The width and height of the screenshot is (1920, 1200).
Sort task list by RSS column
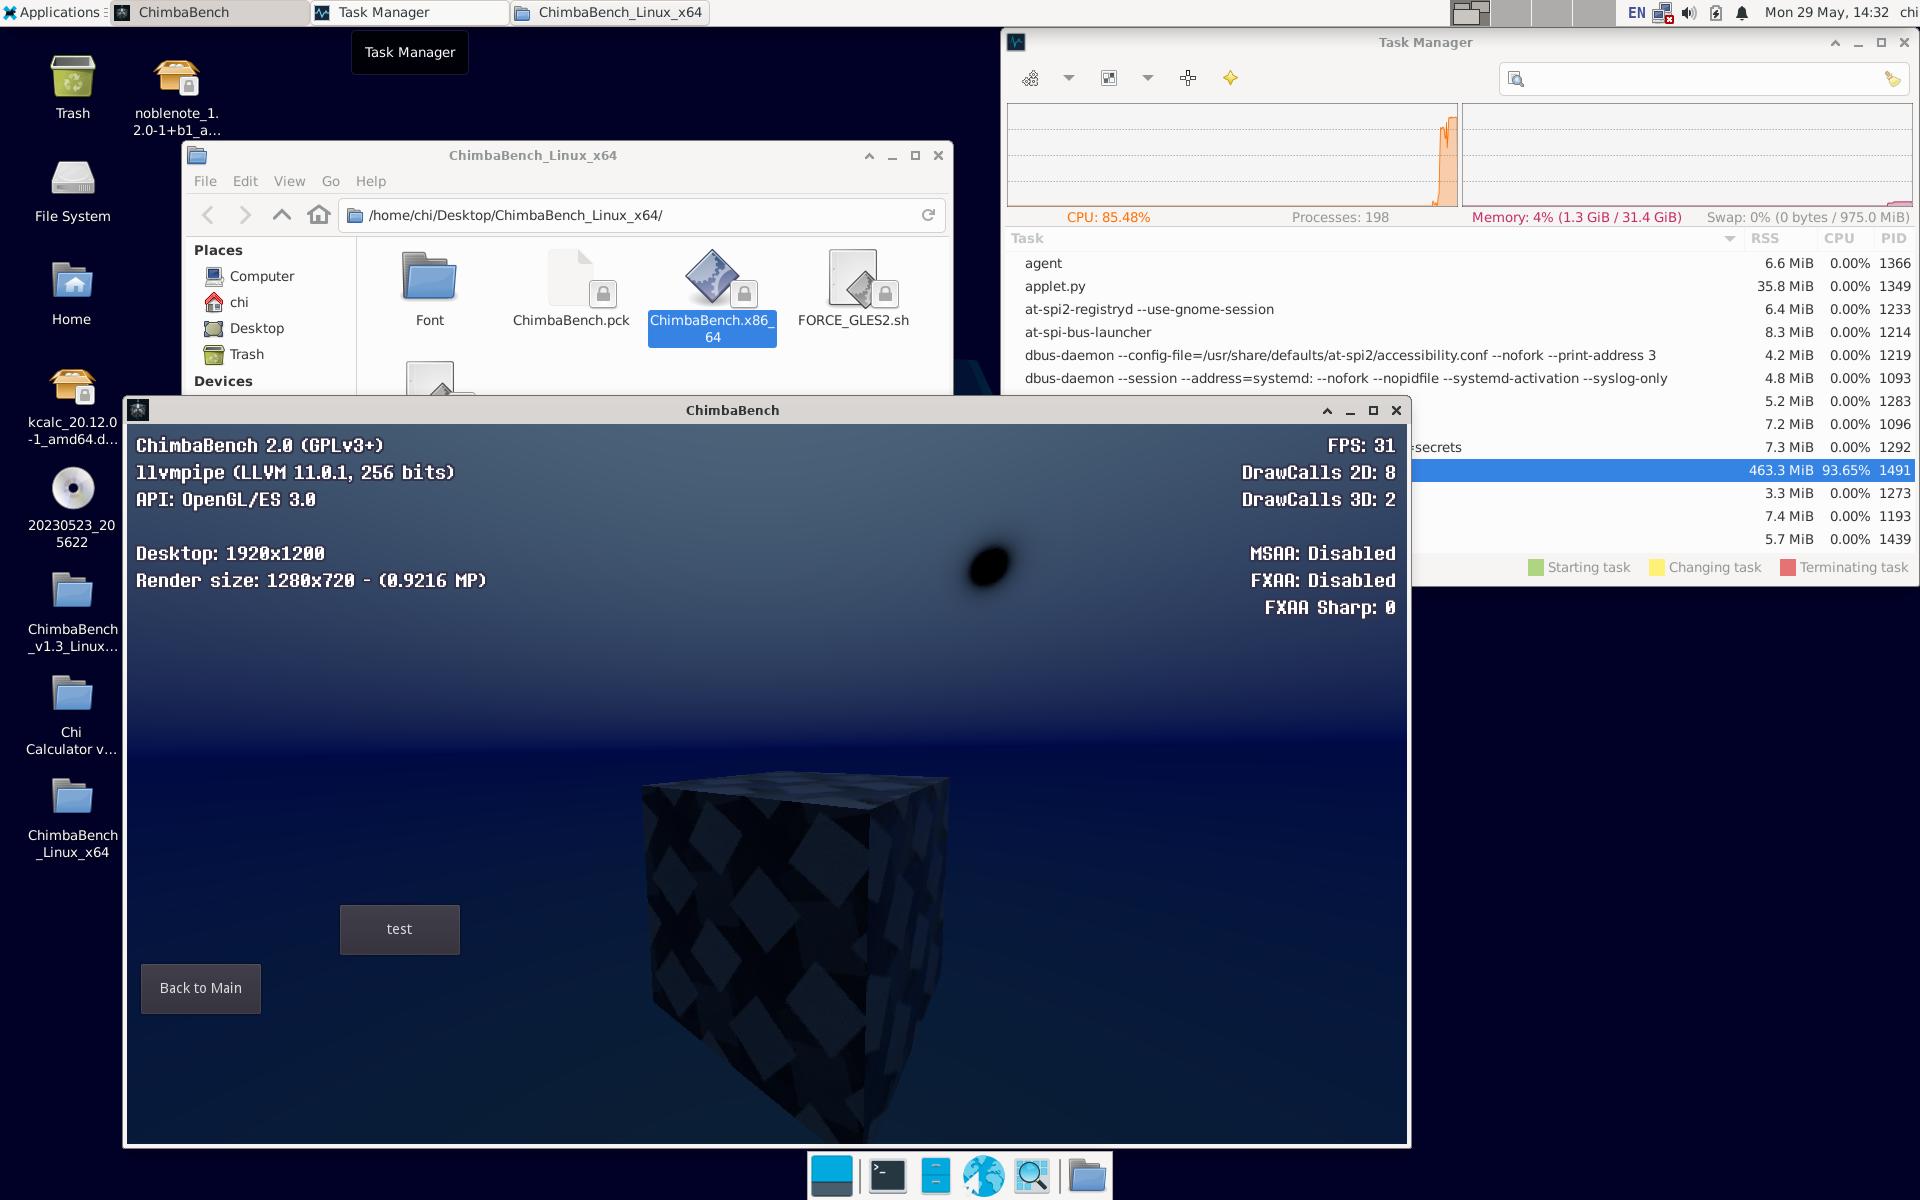(x=1764, y=238)
